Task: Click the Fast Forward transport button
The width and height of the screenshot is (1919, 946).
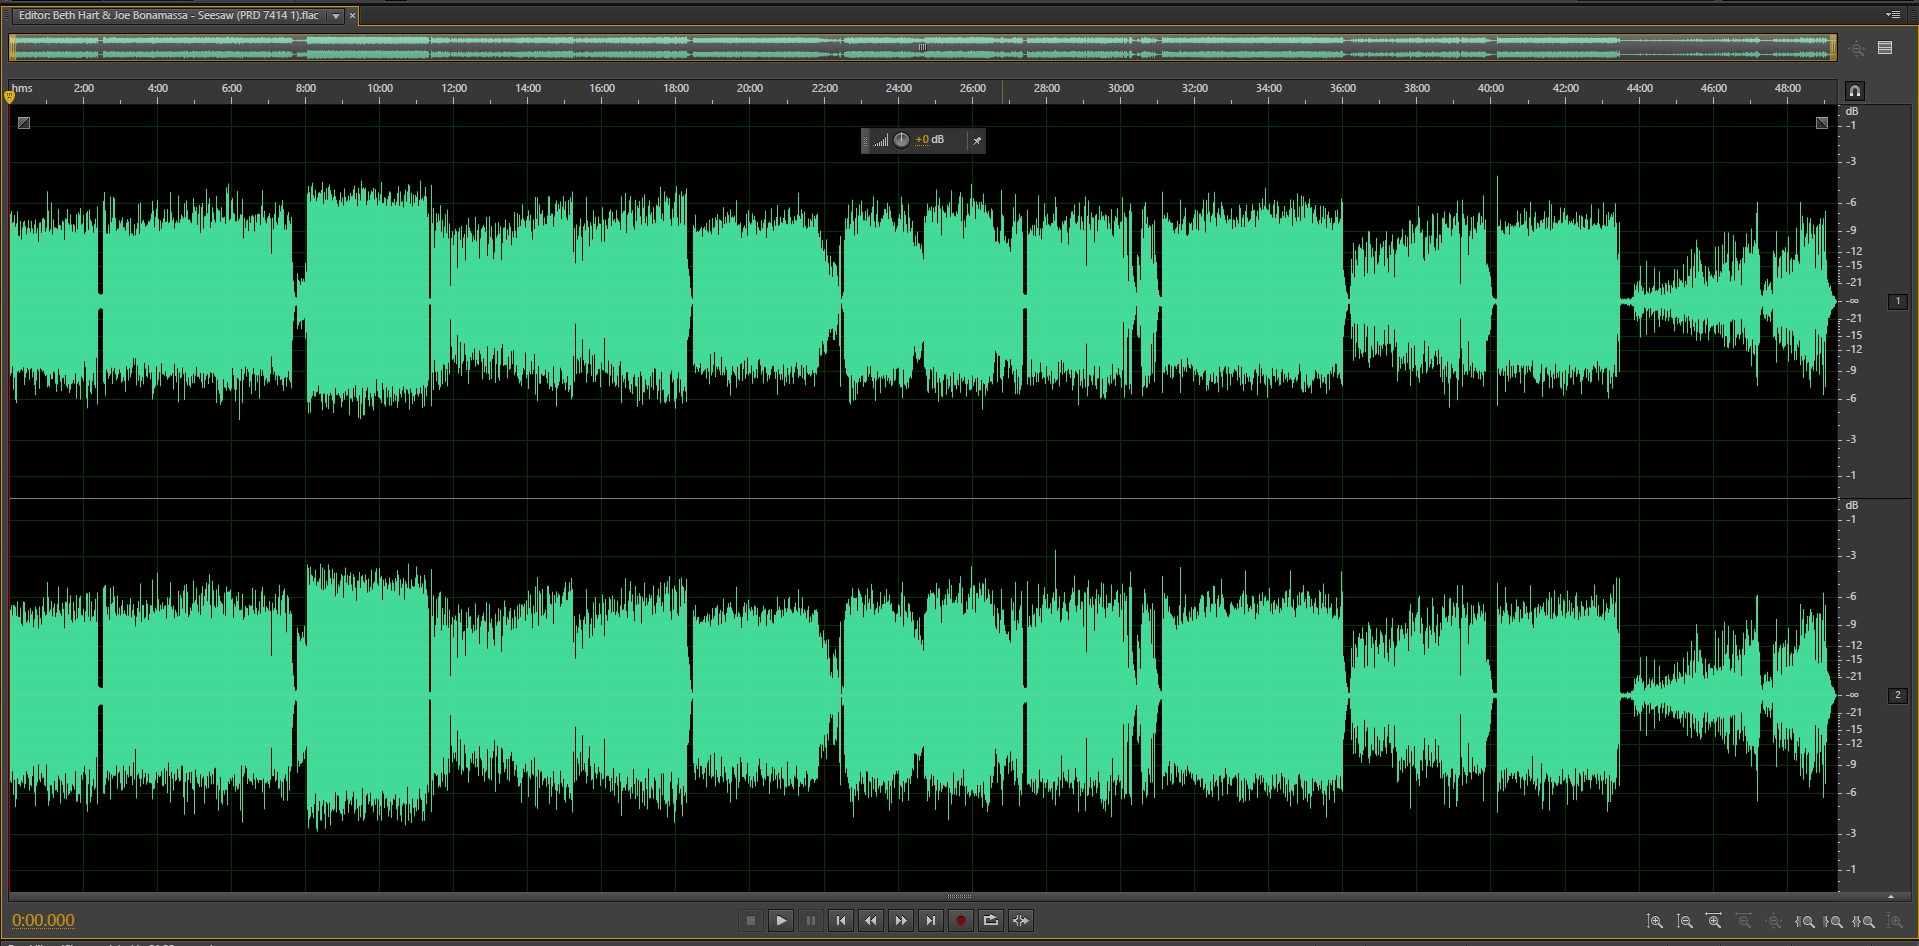Action: [x=901, y=920]
